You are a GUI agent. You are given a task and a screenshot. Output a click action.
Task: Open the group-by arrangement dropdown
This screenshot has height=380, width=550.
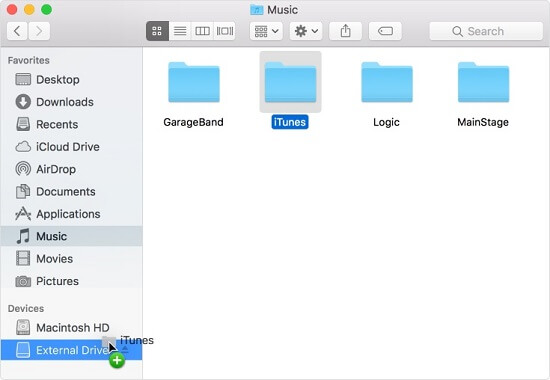click(x=266, y=31)
